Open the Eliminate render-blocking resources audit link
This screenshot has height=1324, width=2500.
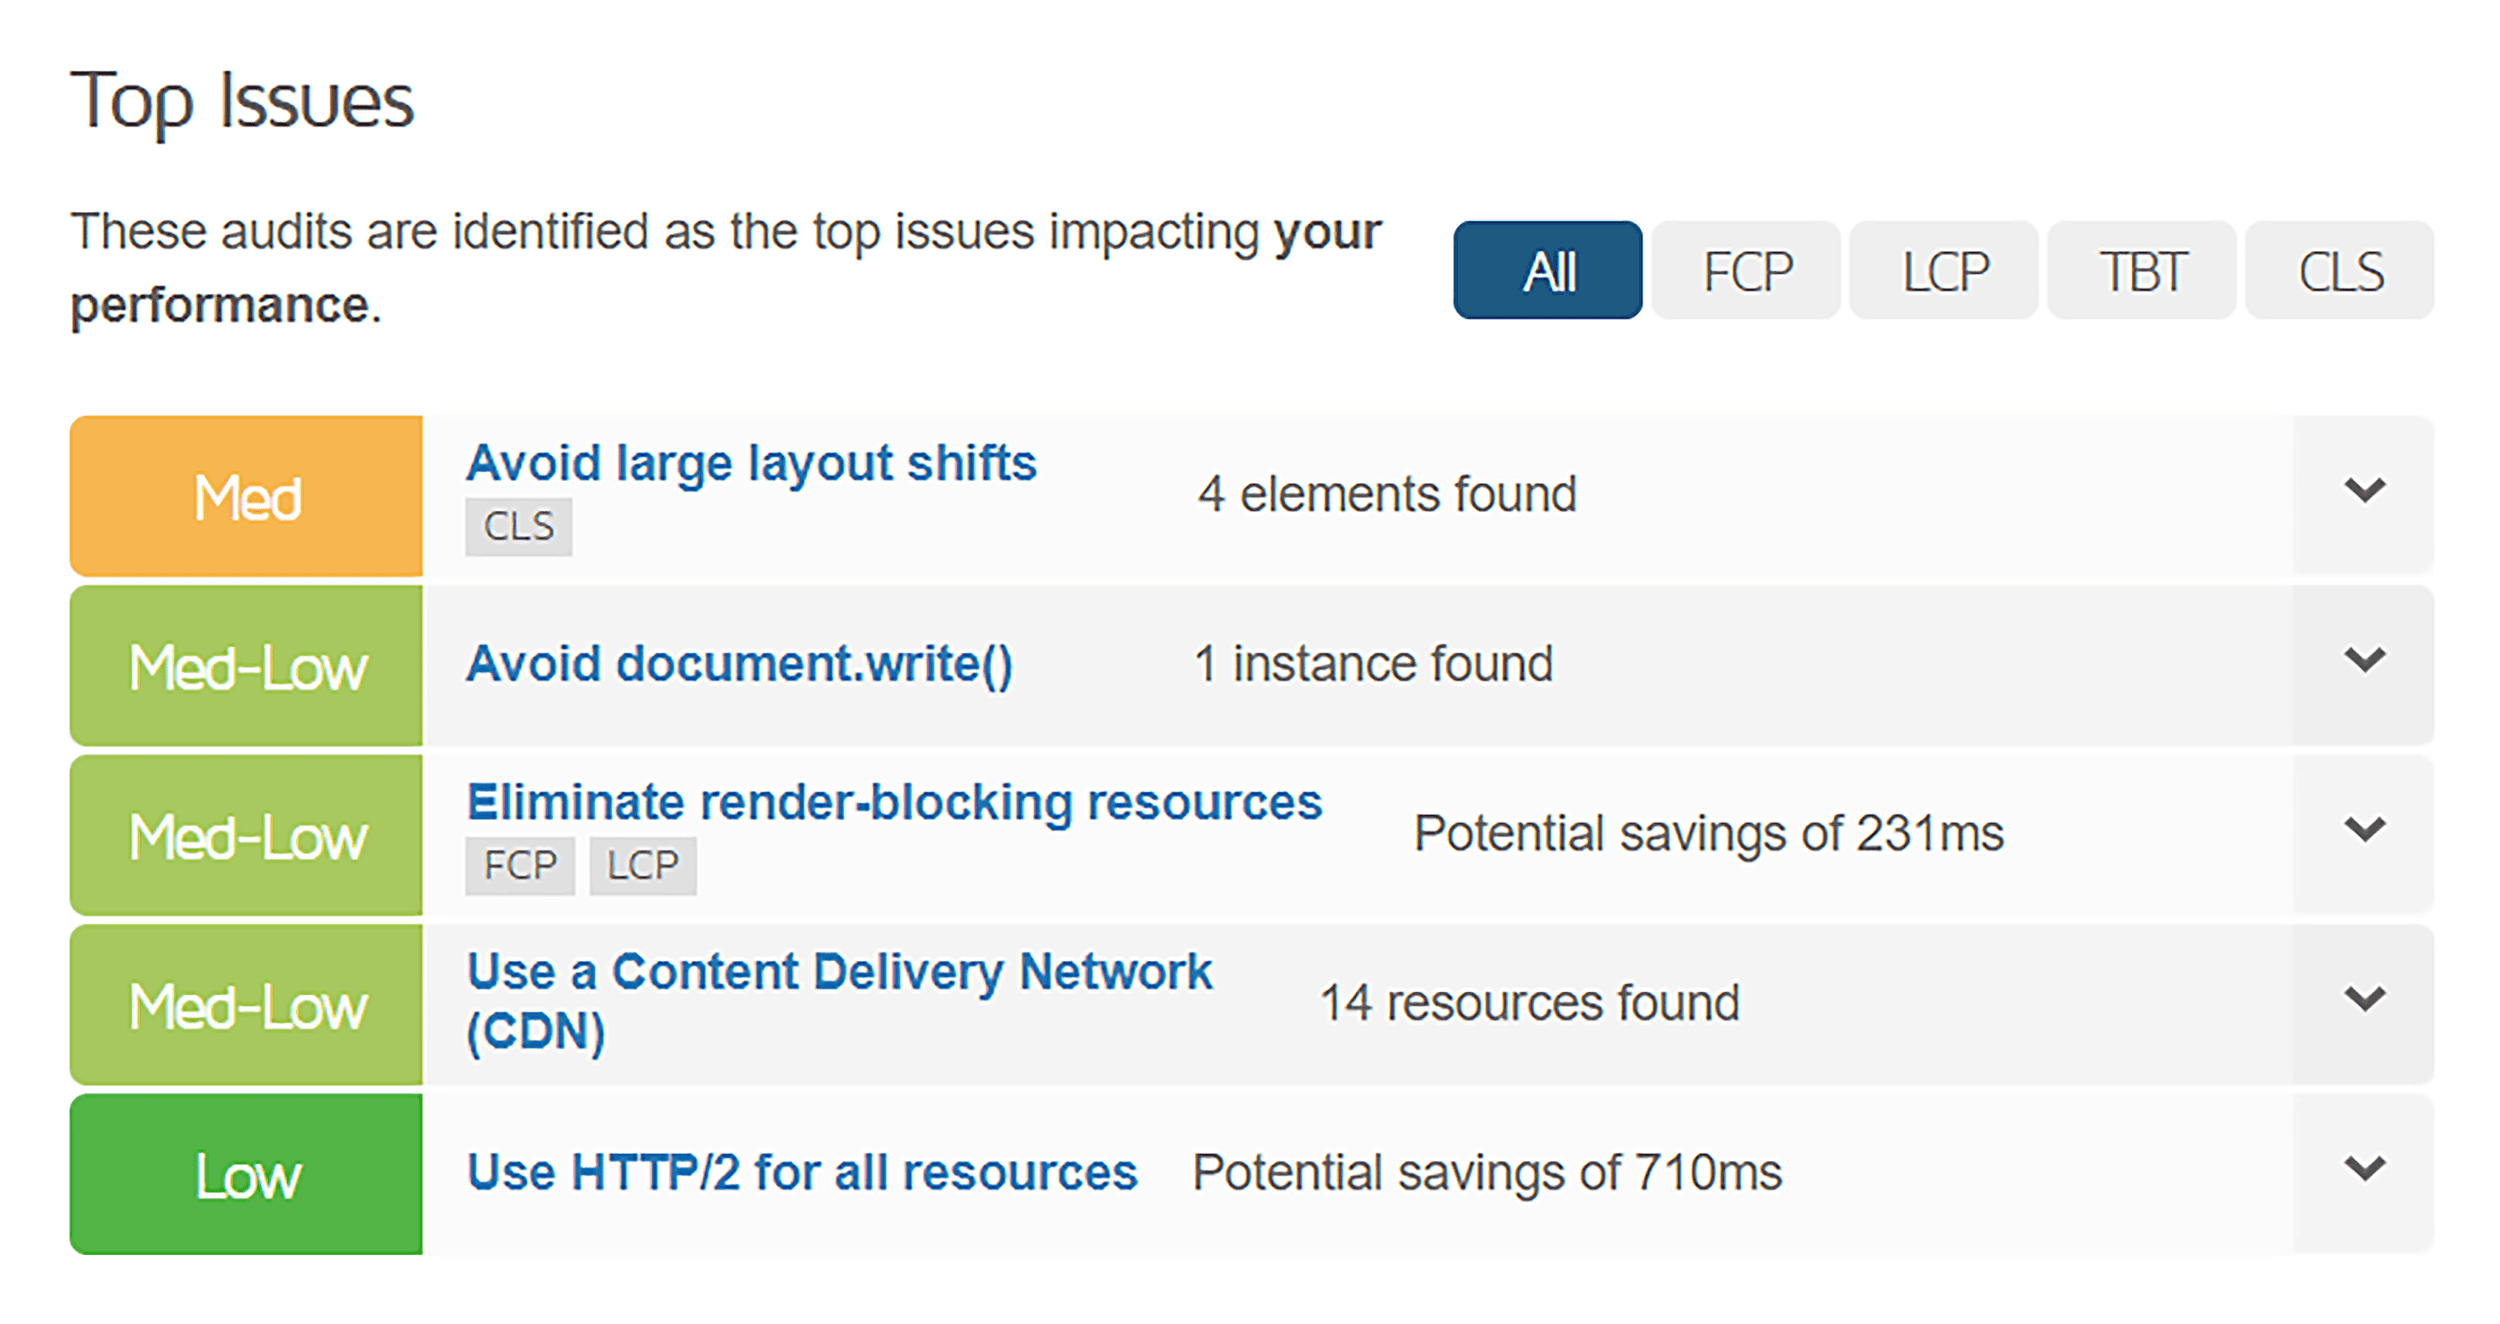[x=895, y=801]
